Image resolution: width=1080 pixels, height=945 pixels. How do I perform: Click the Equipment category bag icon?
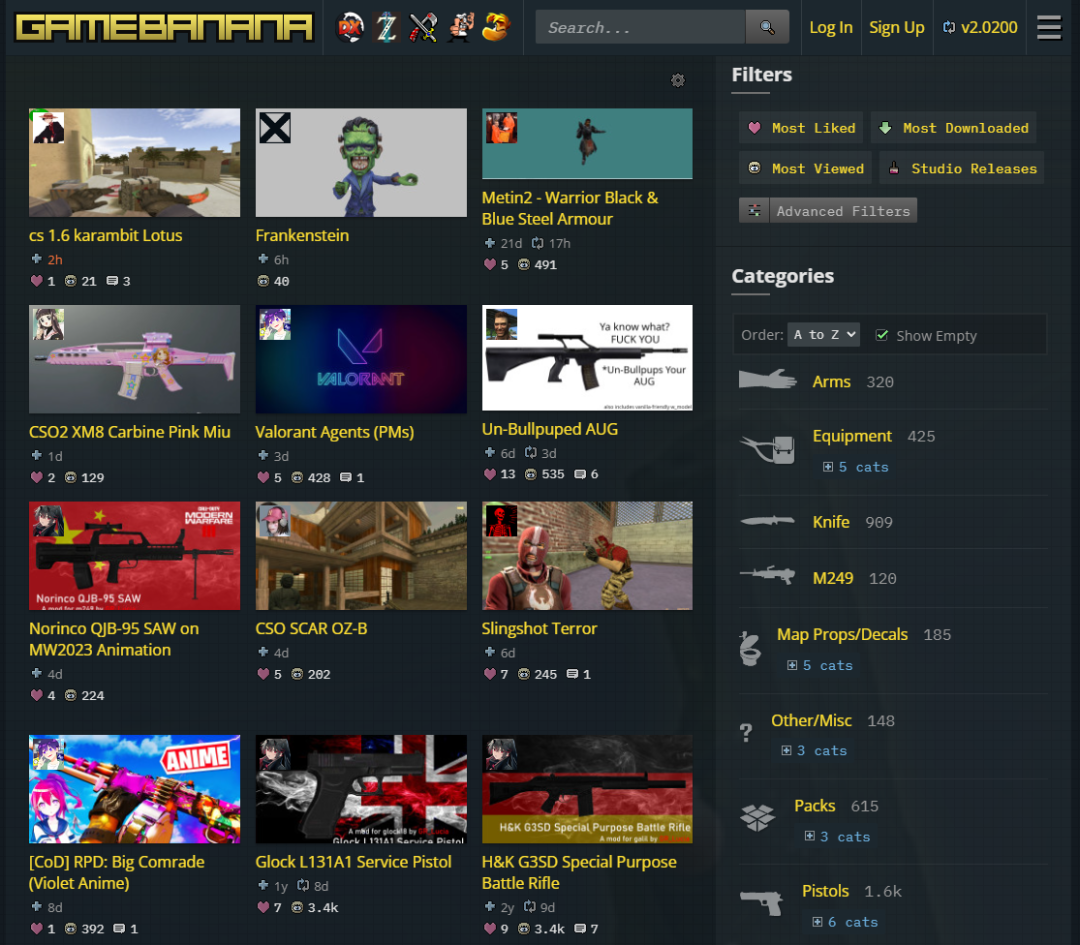point(768,449)
